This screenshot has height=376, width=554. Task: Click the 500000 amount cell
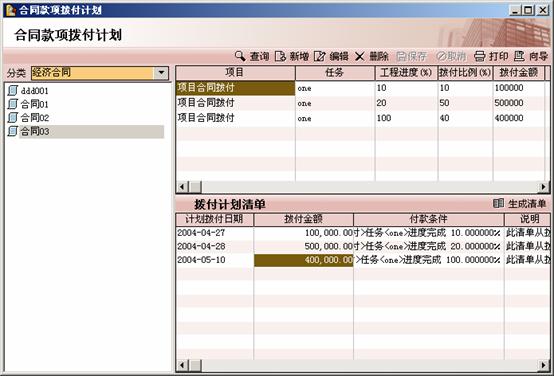coord(519,103)
